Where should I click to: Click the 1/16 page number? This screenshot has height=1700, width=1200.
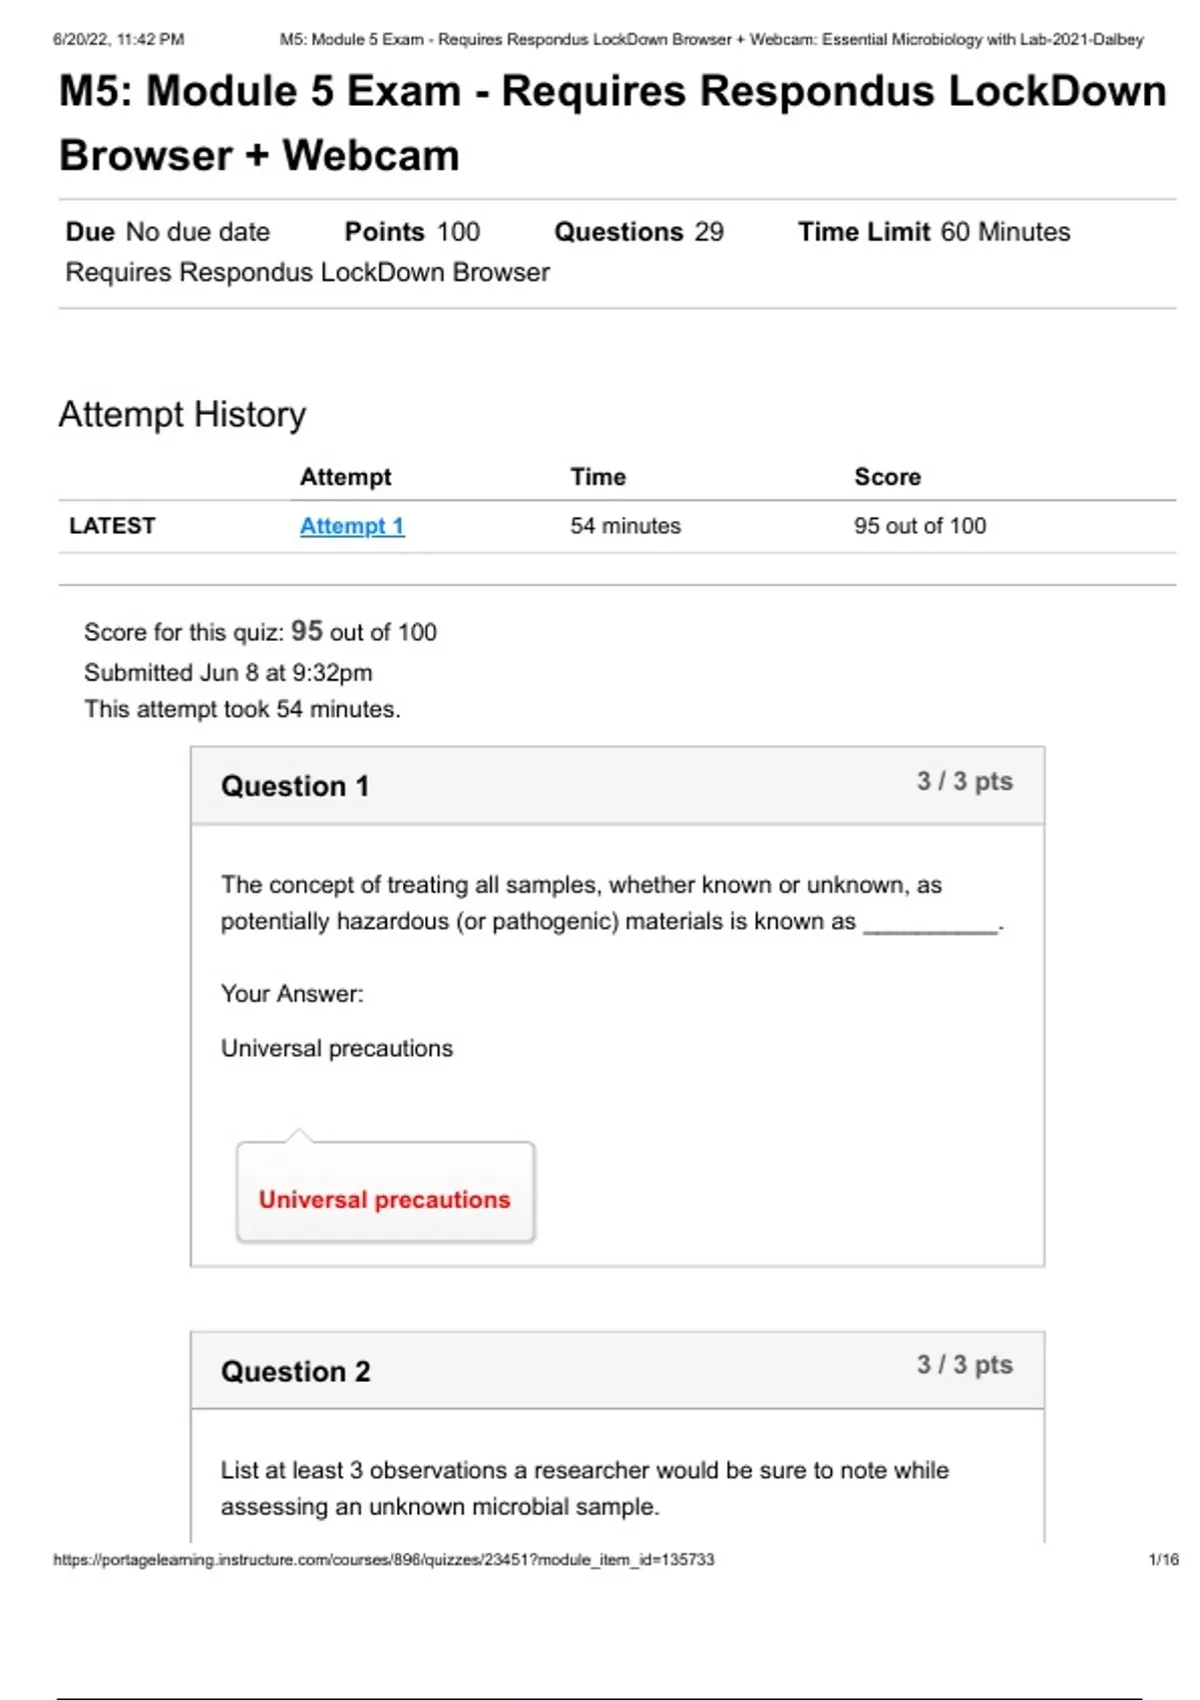(x=1163, y=1559)
